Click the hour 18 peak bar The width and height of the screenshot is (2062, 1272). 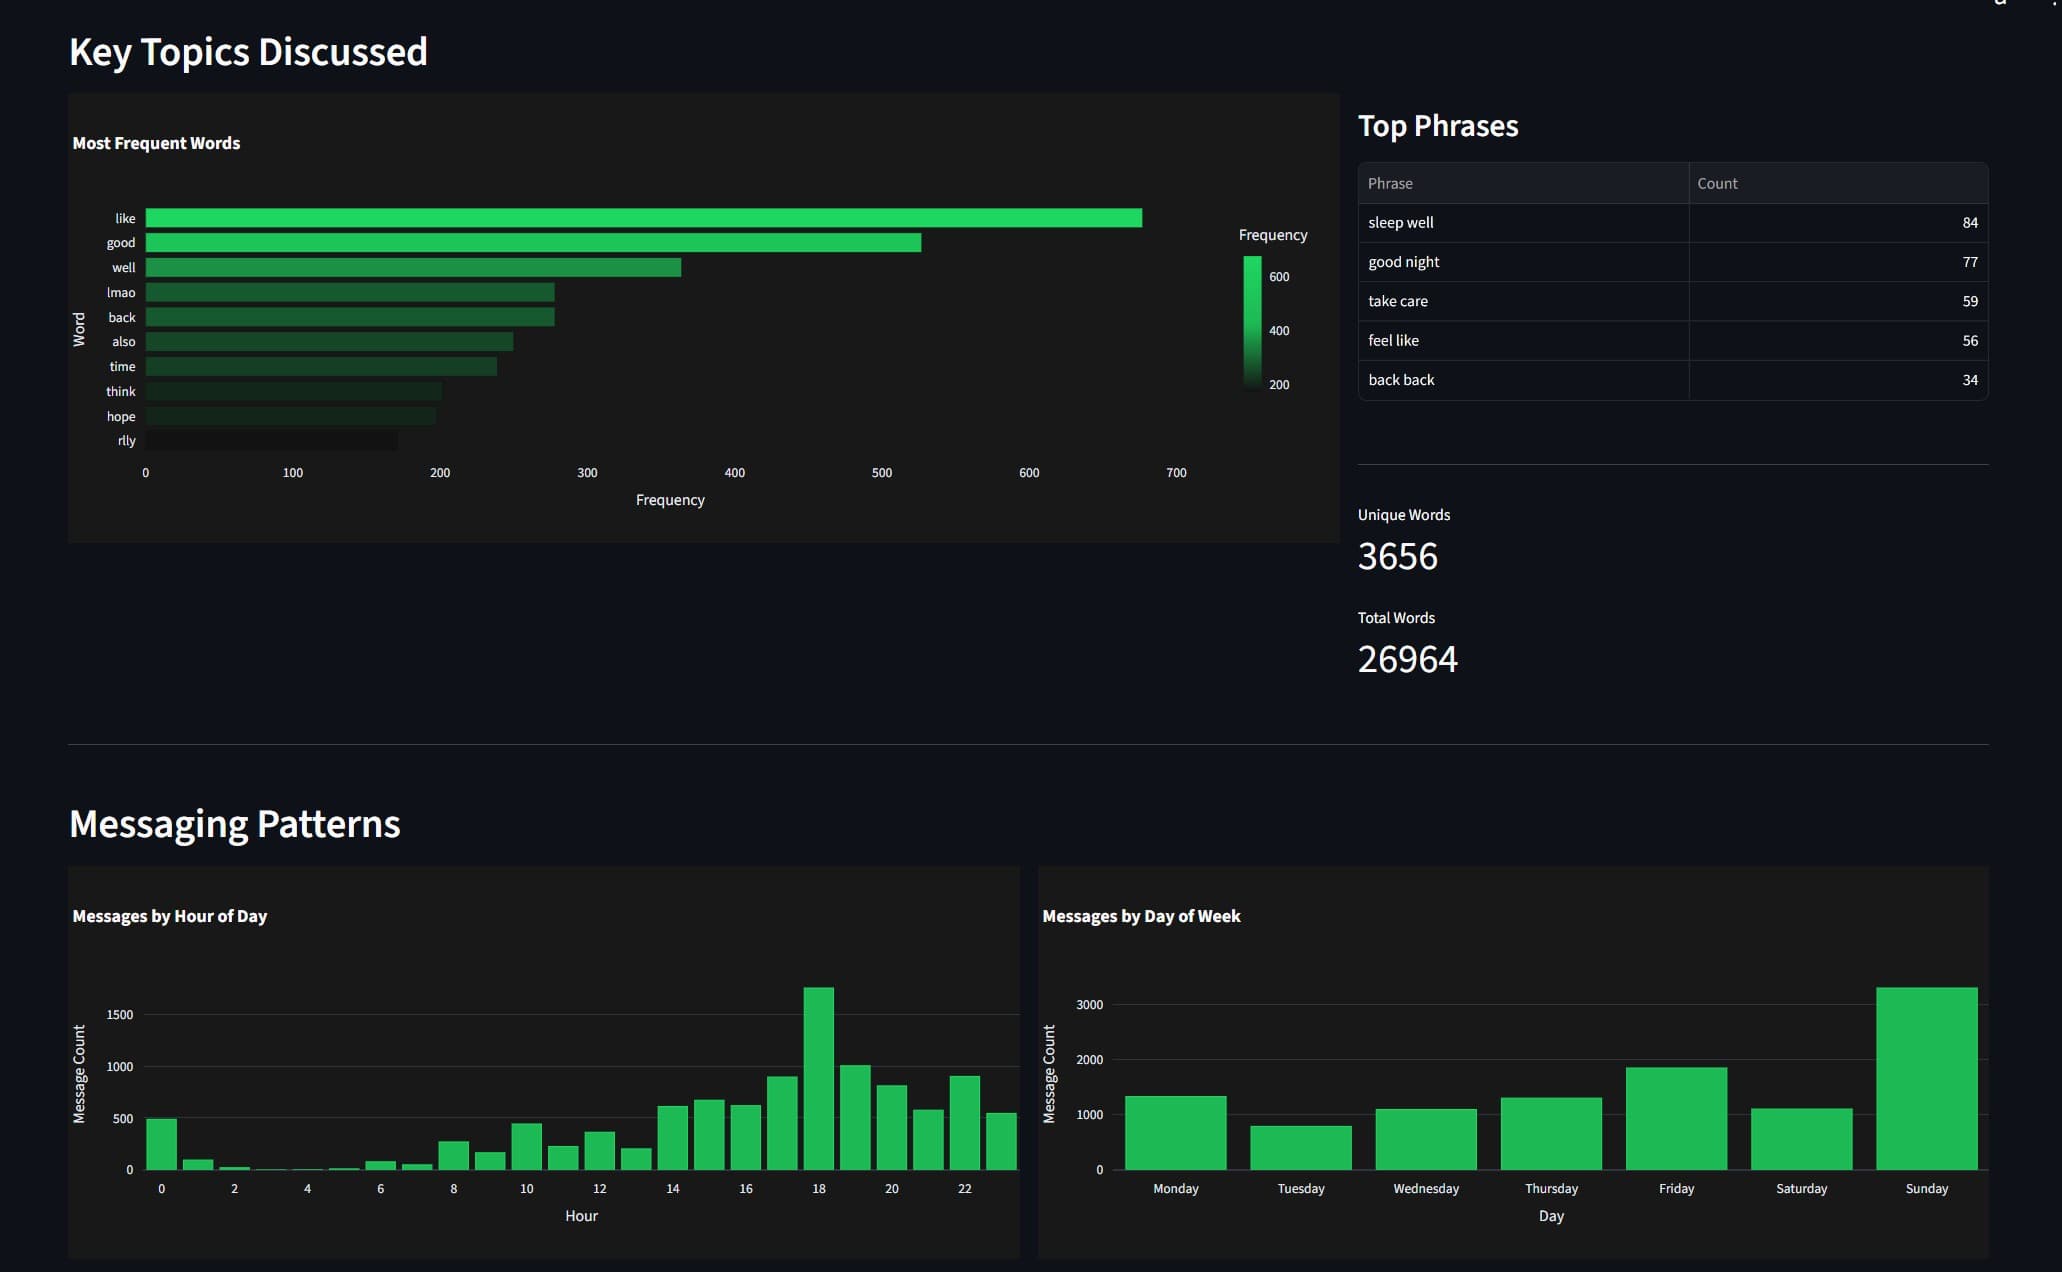click(x=818, y=1078)
